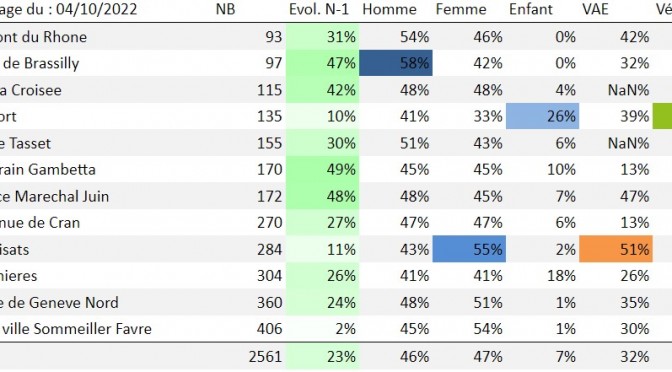Click the Geneve Nord row label
The width and height of the screenshot is (672, 372).
click(59, 303)
